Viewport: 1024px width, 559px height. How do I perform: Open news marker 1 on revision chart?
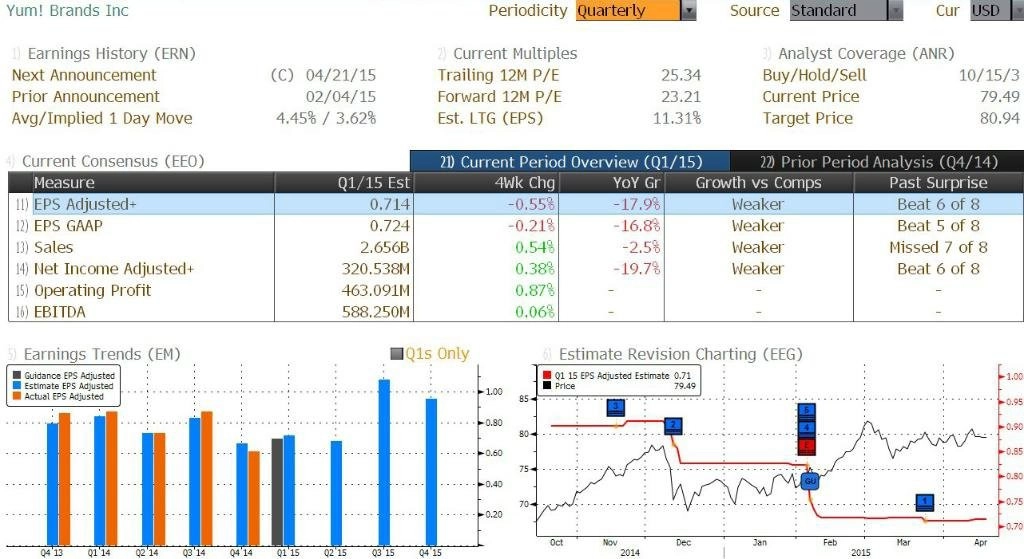tap(925, 502)
